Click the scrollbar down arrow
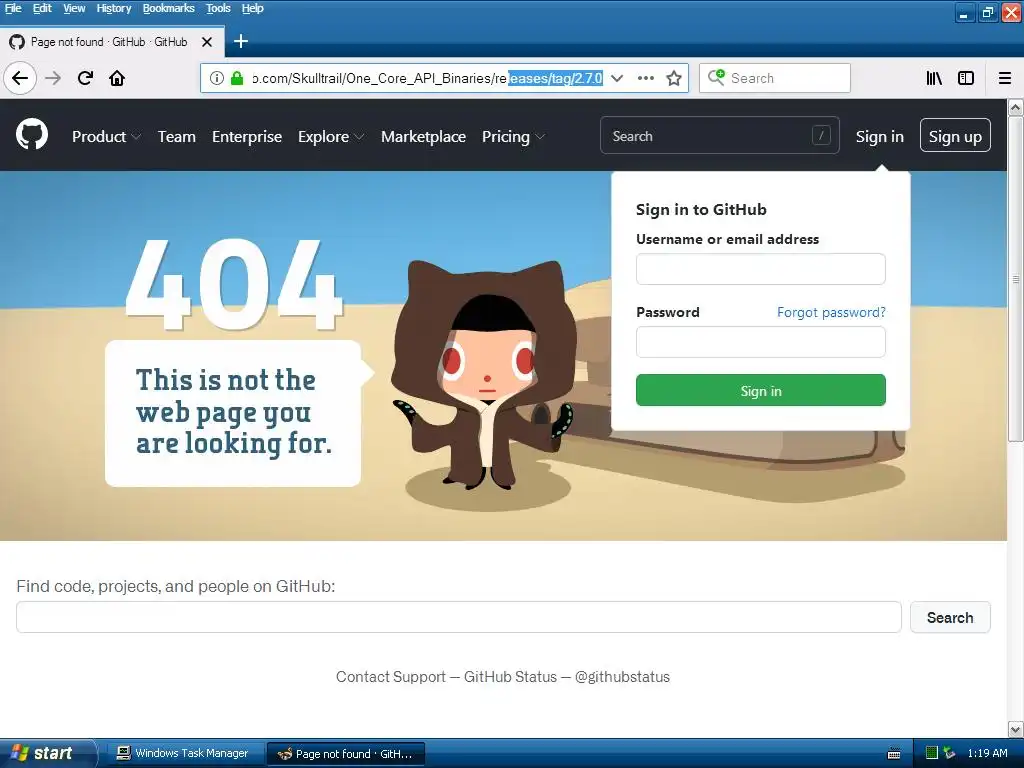The image size is (1024, 768). [x=1016, y=729]
